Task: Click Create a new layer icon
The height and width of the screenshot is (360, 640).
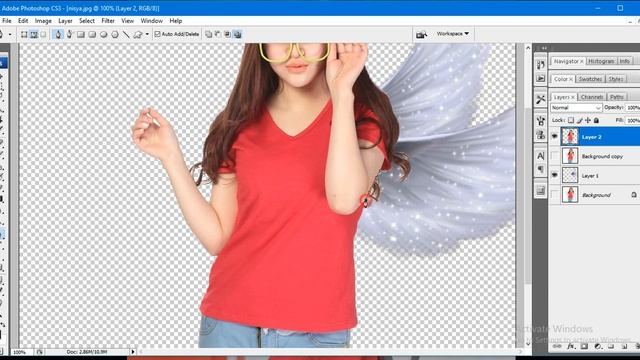Action: [x=624, y=347]
